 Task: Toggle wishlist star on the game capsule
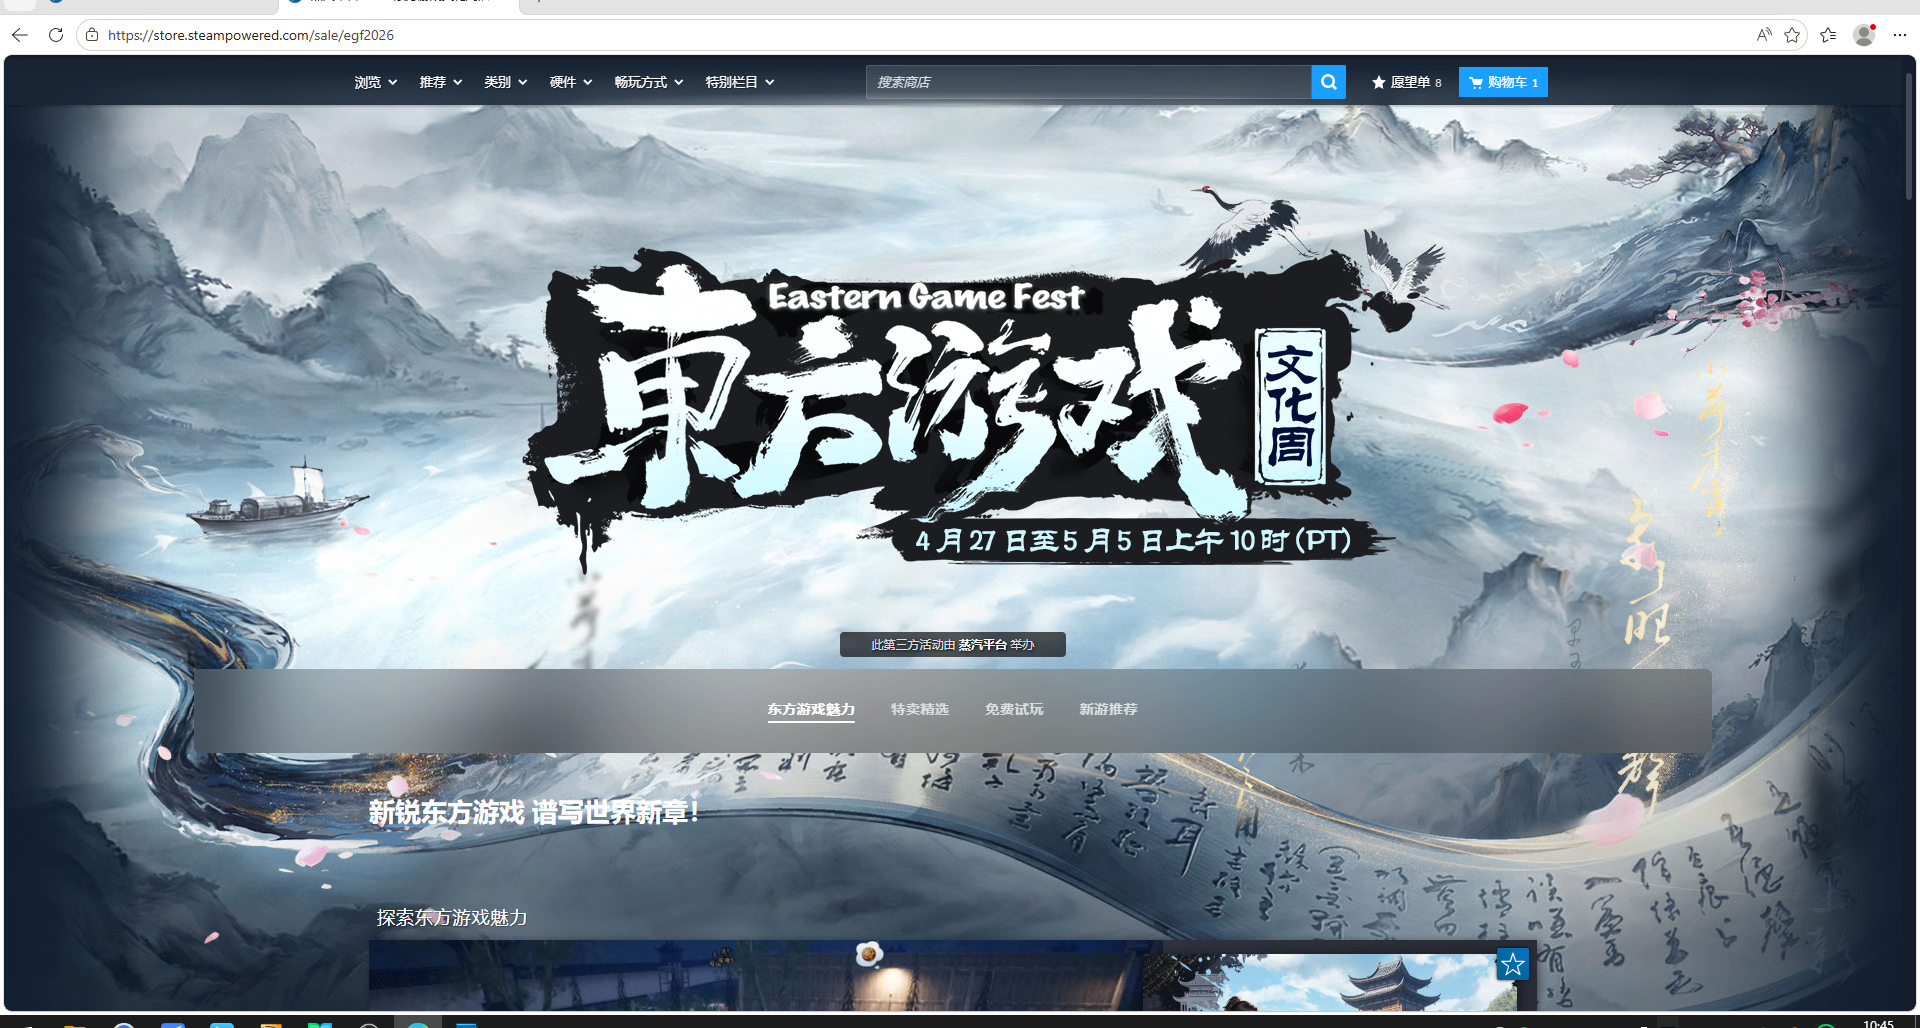pos(1512,964)
